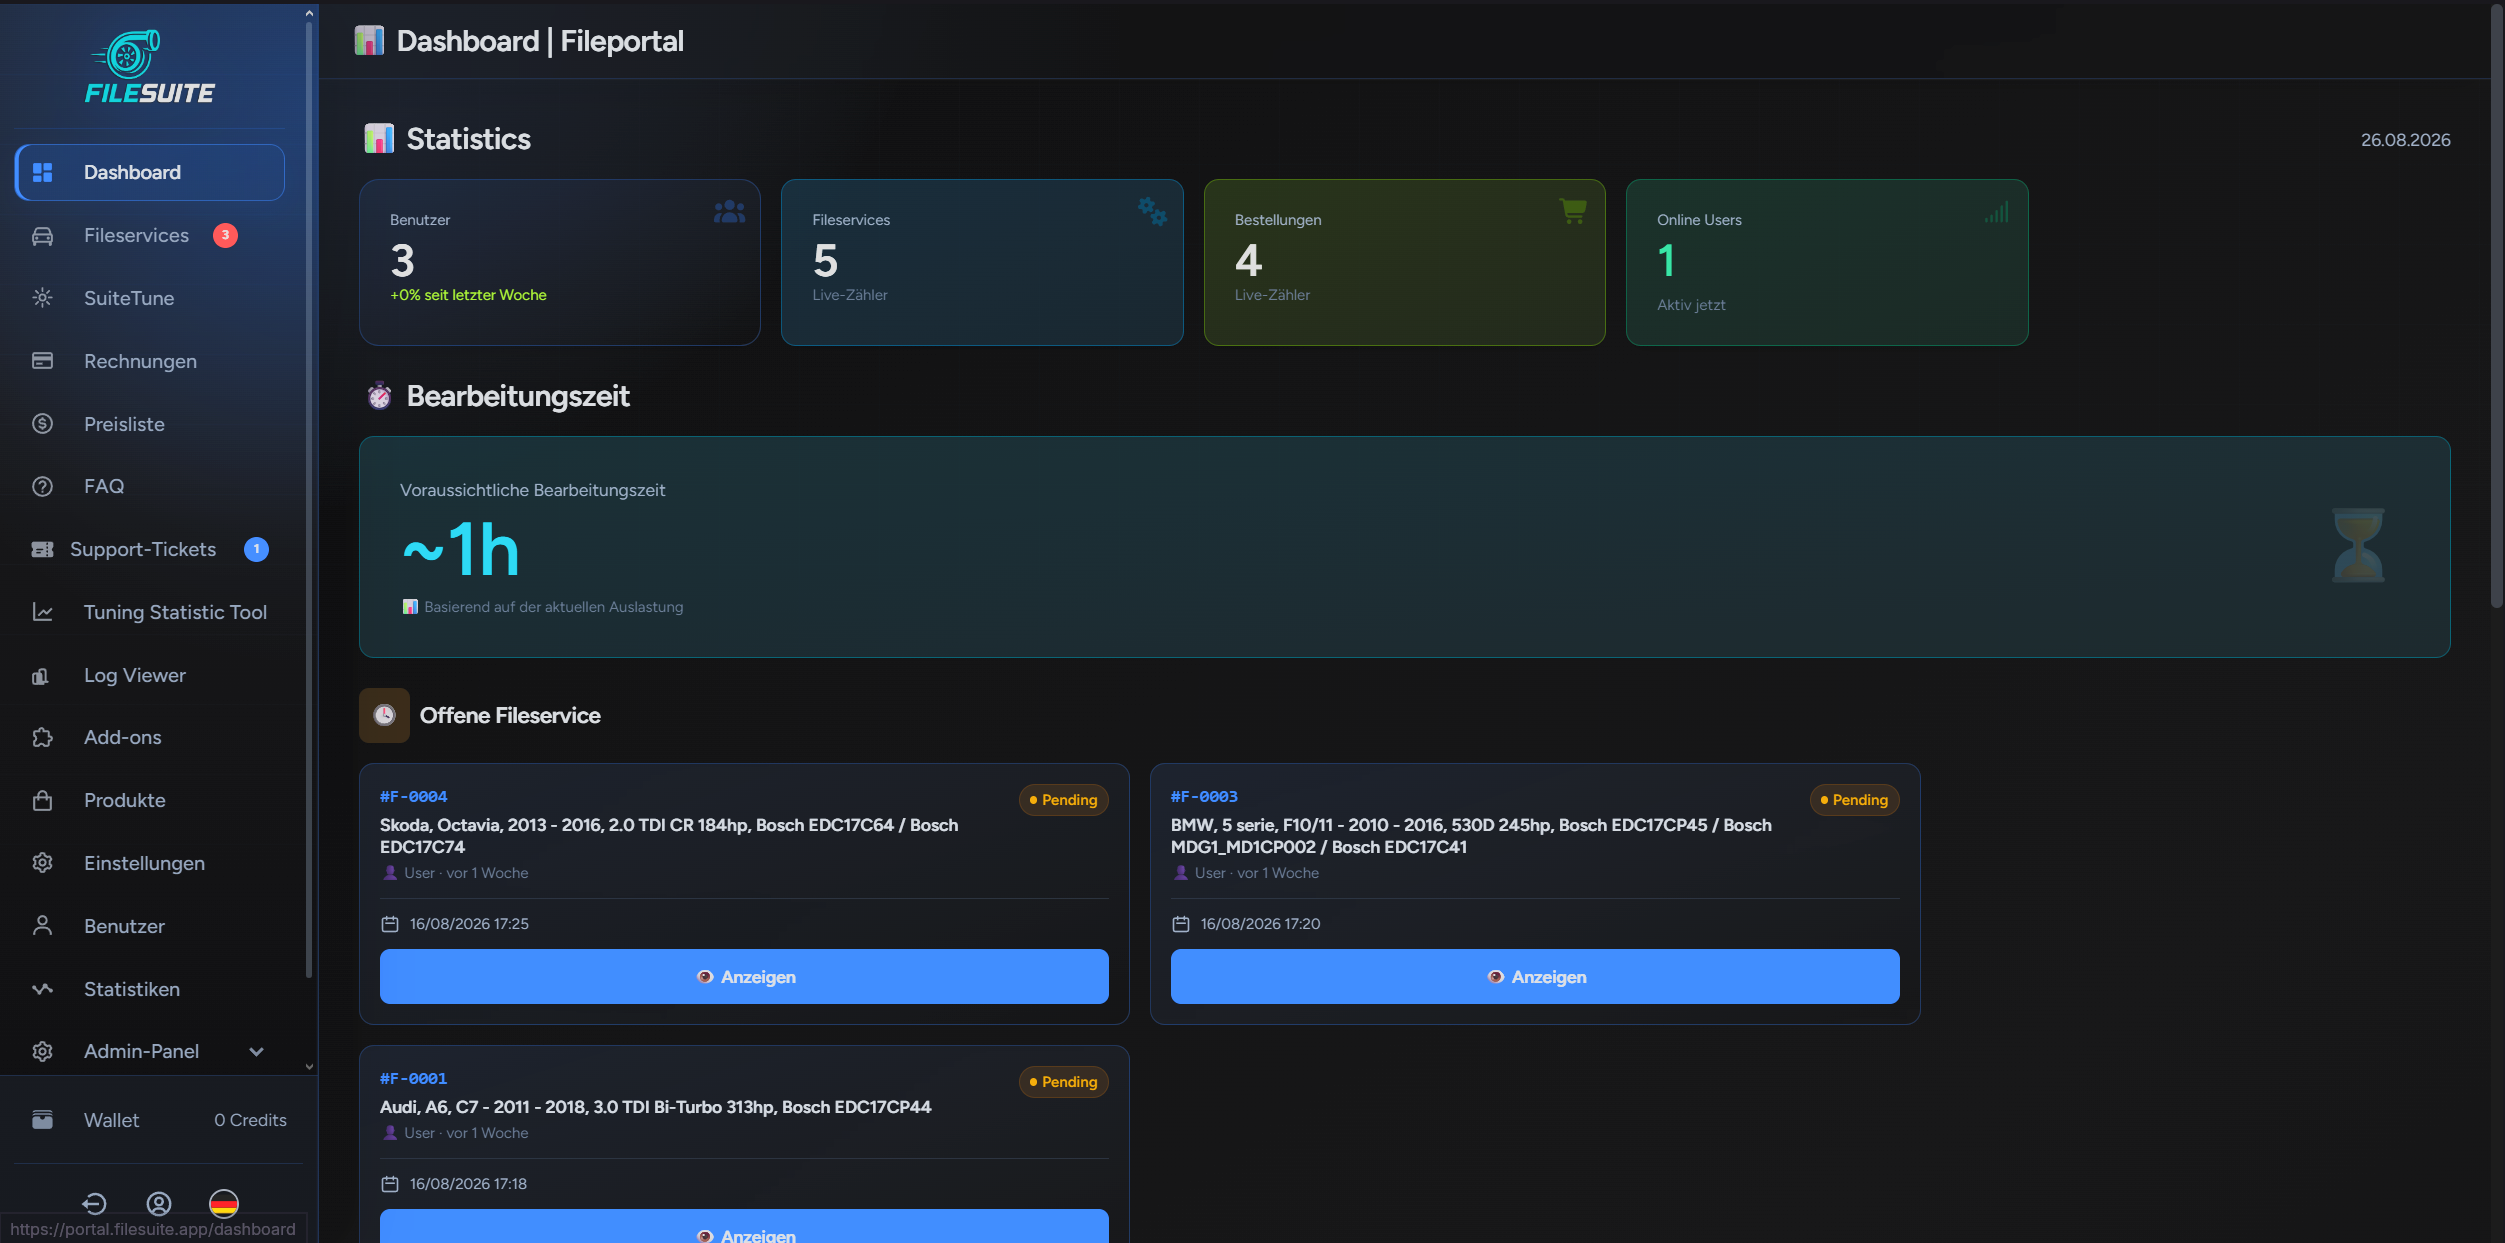
Task: Click the Admin-Panel gear icon
Action: (42, 1052)
